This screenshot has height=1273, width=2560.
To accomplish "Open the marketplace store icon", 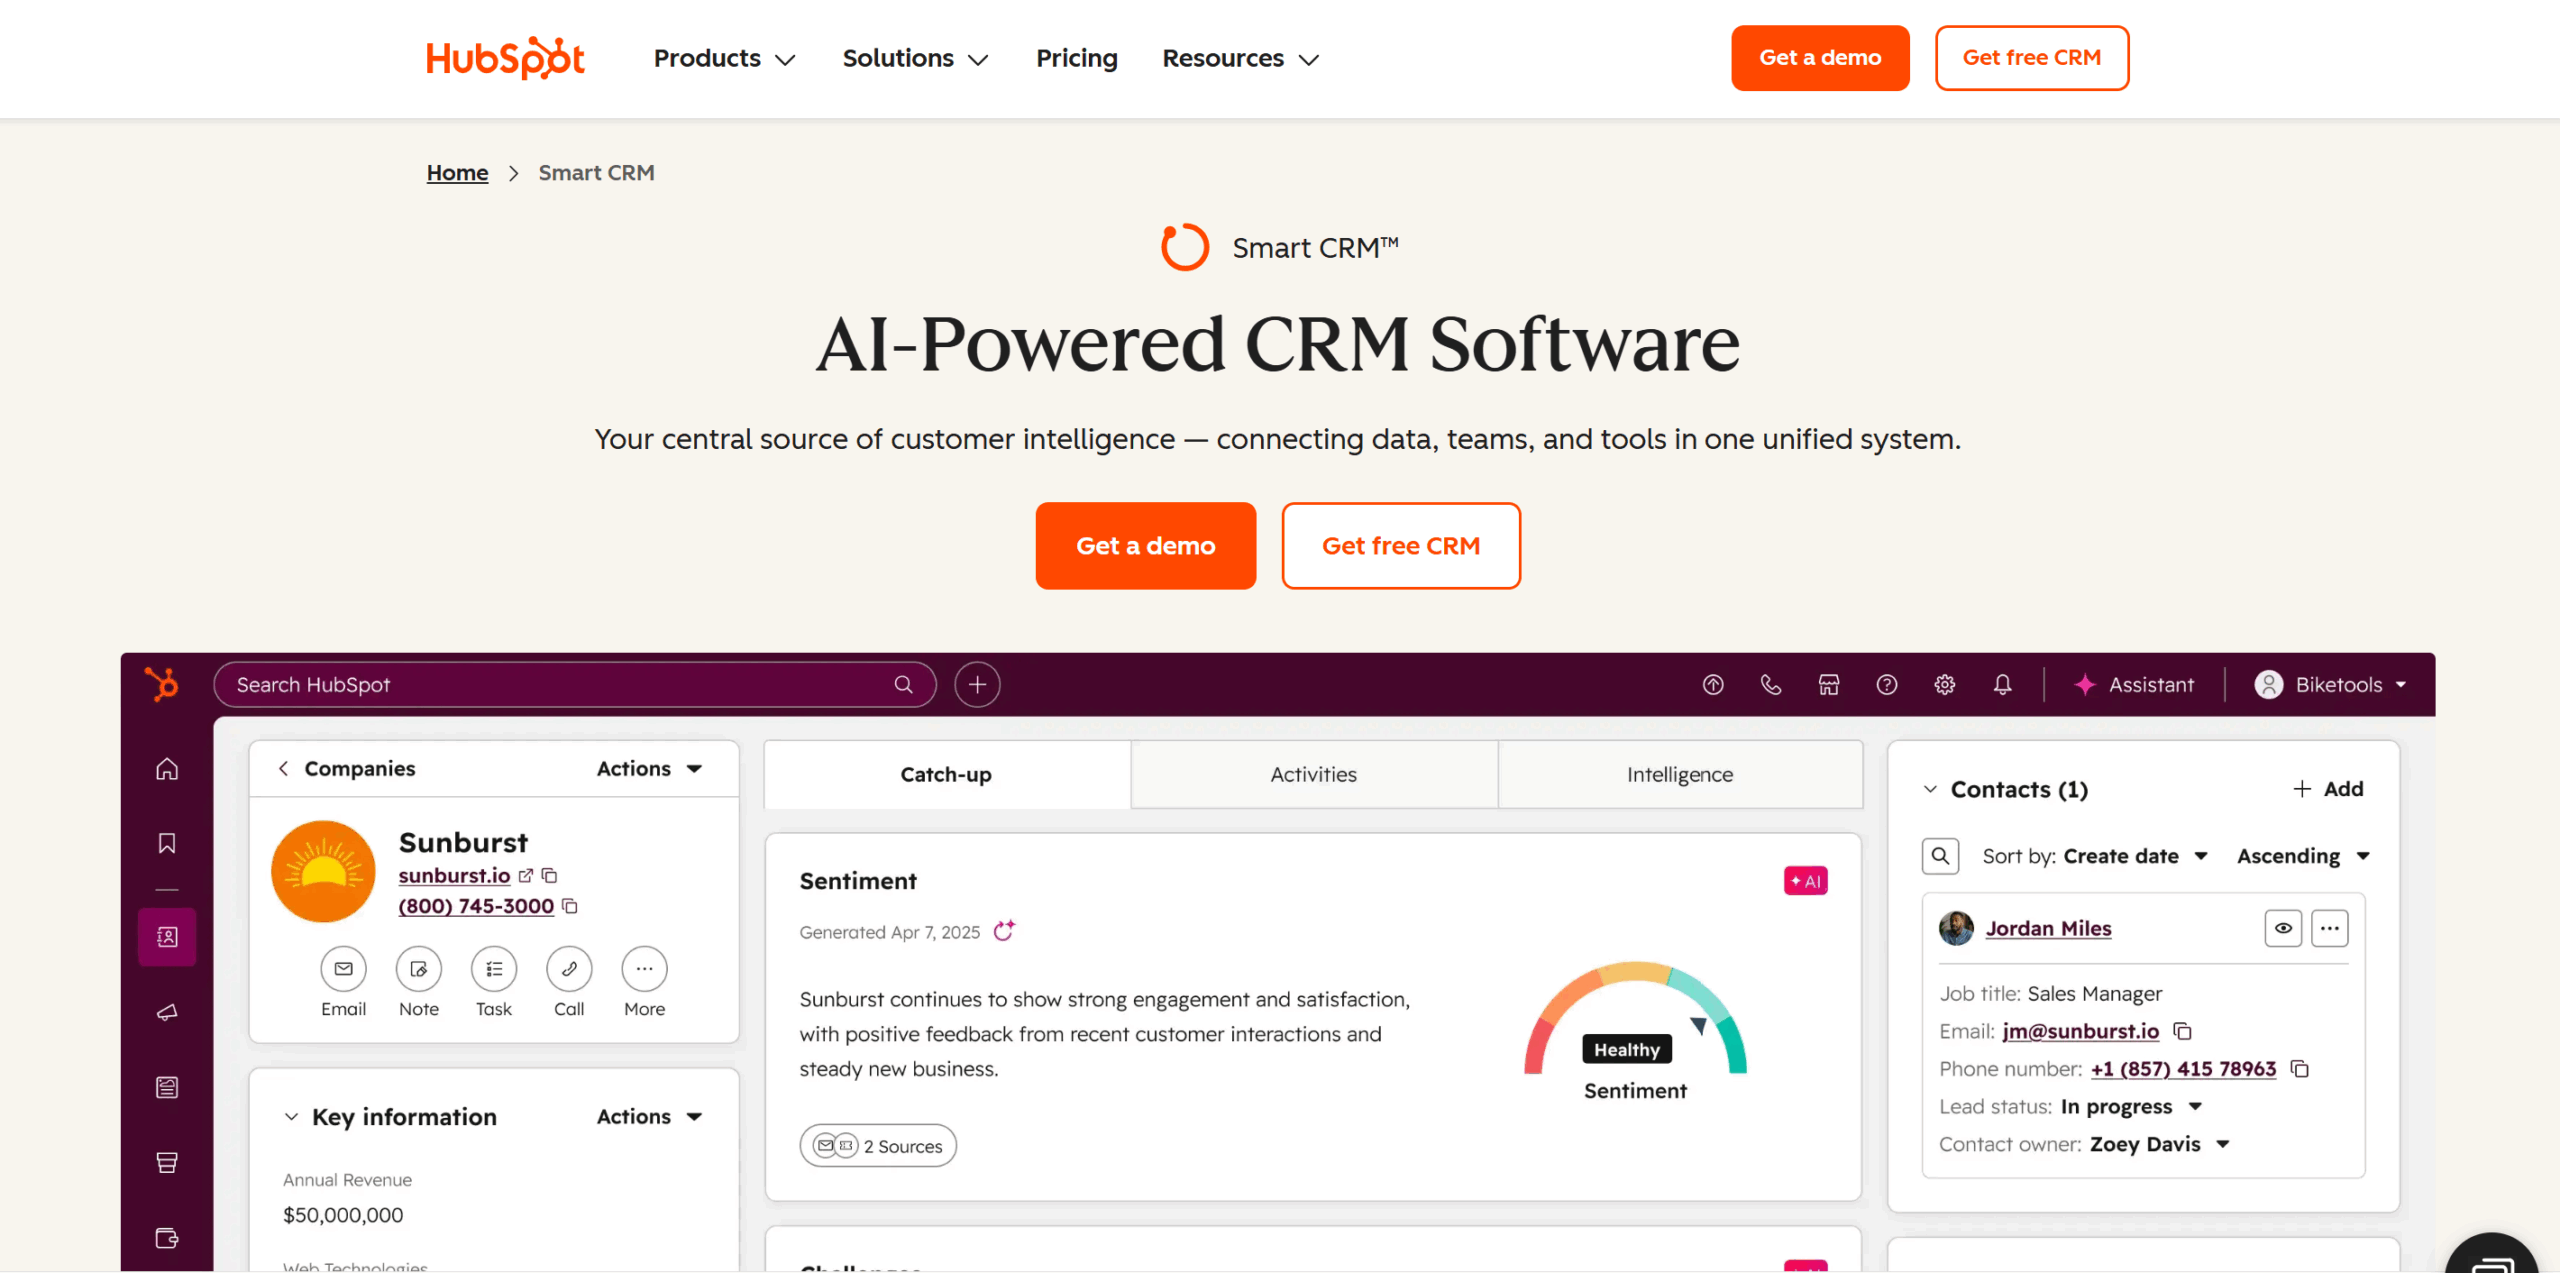I will coord(1828,685).
